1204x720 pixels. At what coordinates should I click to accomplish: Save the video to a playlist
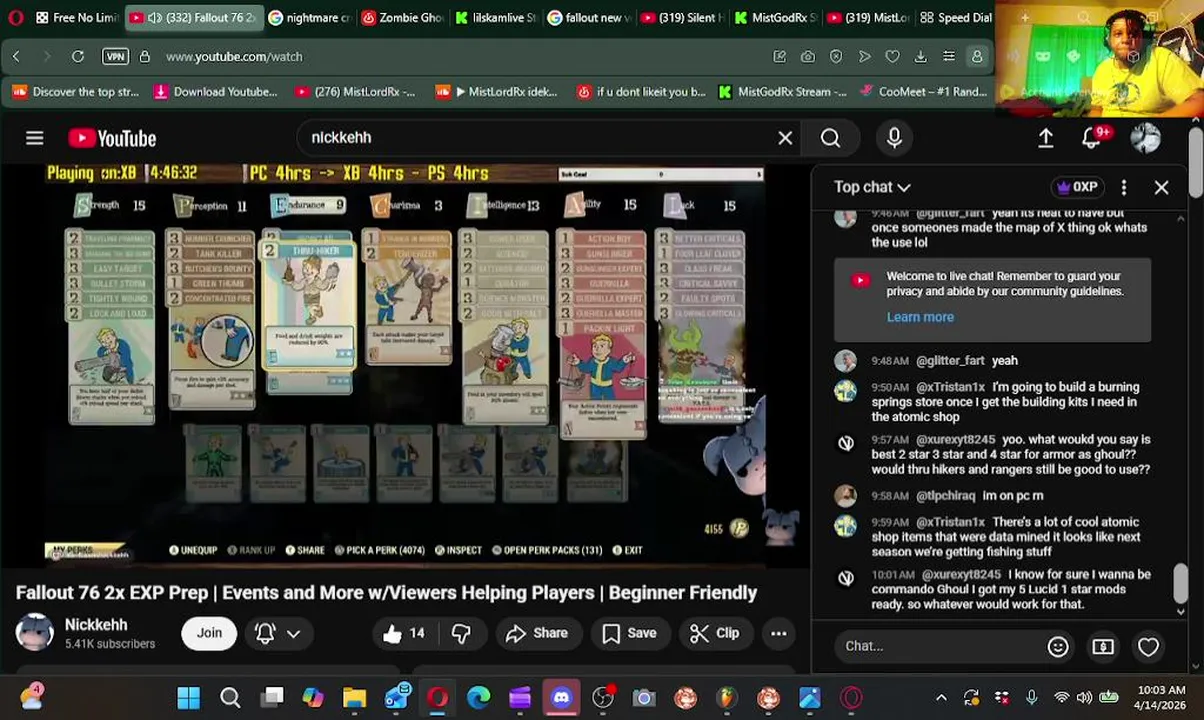point(629,633)
